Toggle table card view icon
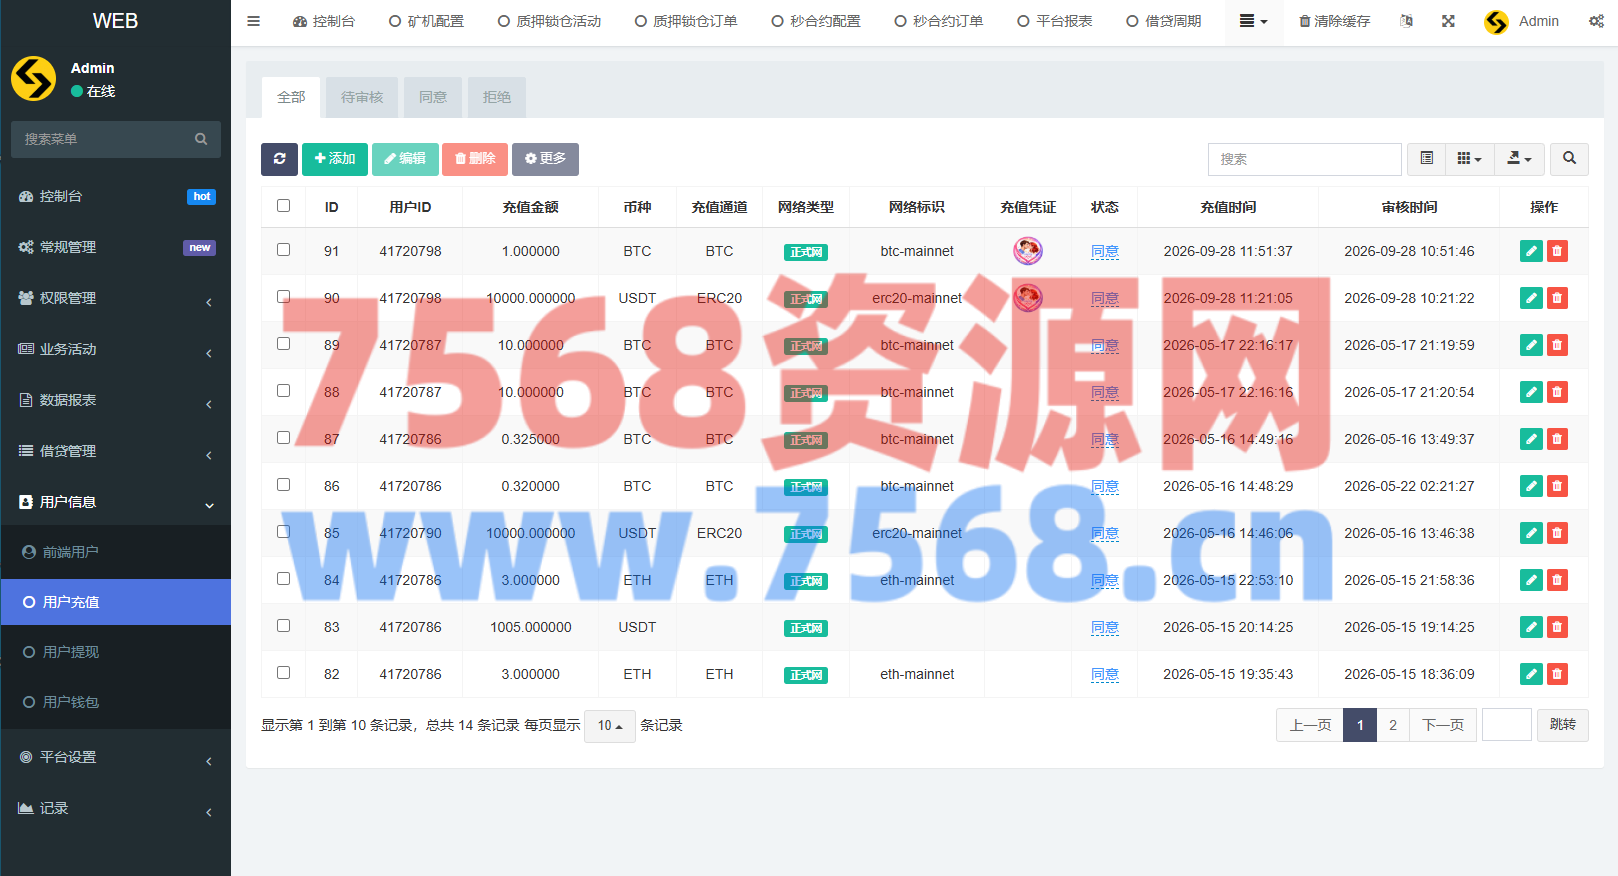The height and width of the screenshot is (876, 1618). (x=1427, y=159)
